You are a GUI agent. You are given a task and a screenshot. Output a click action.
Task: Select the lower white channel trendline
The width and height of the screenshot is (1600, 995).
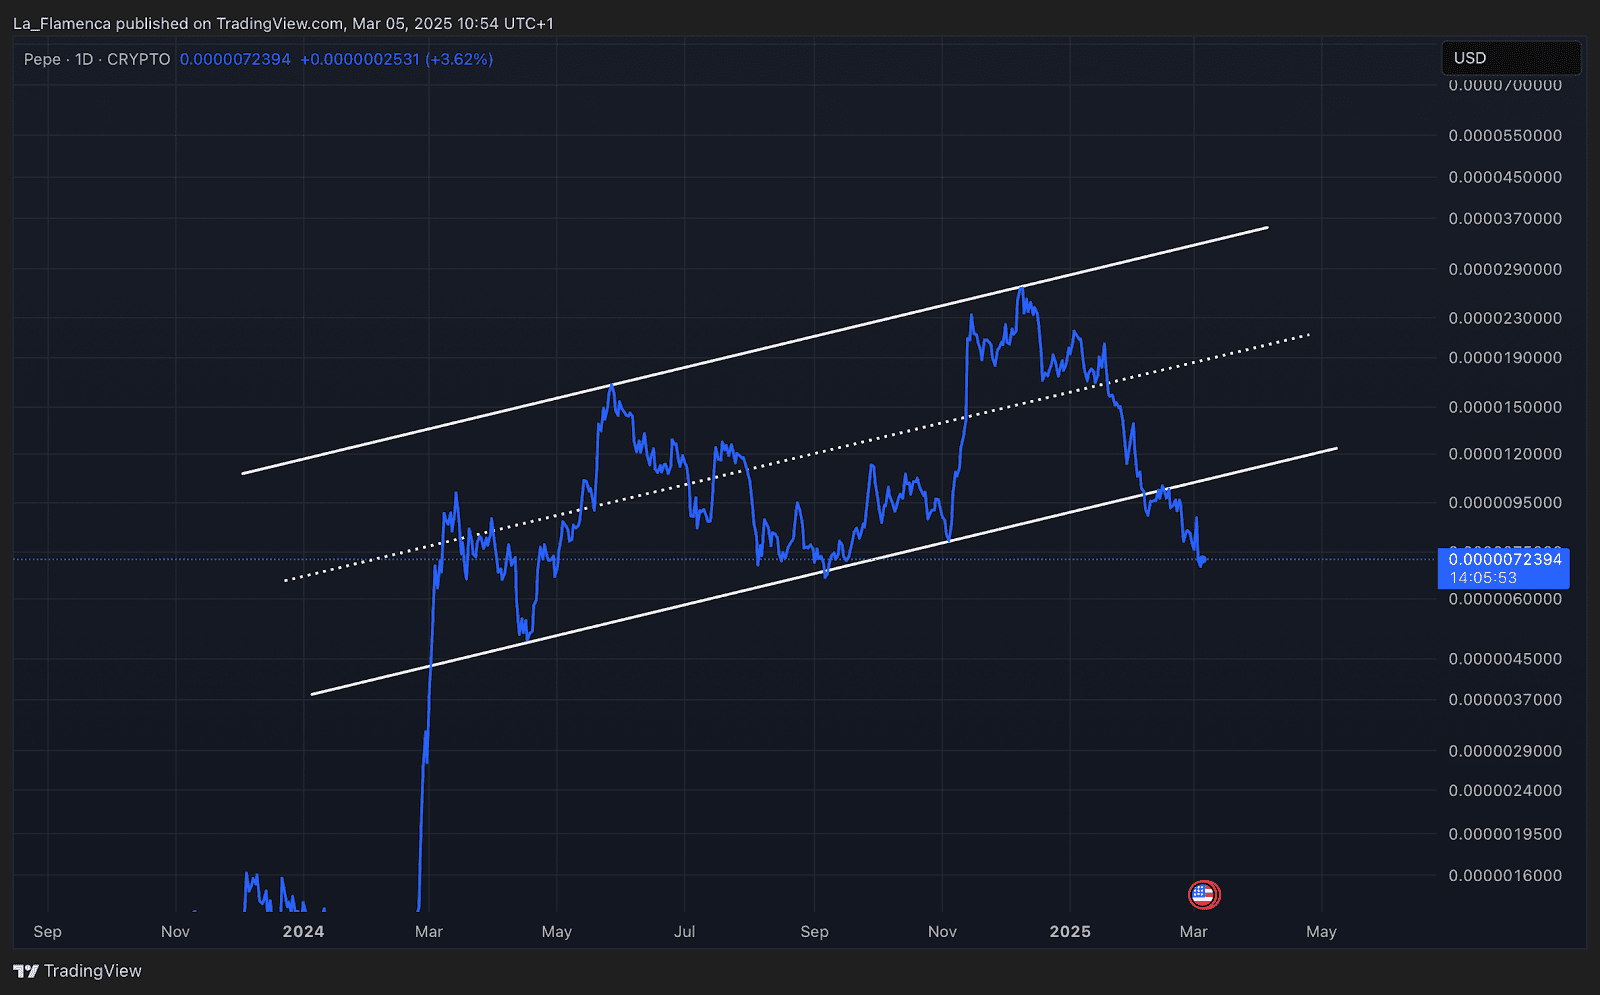coord(824,571)
